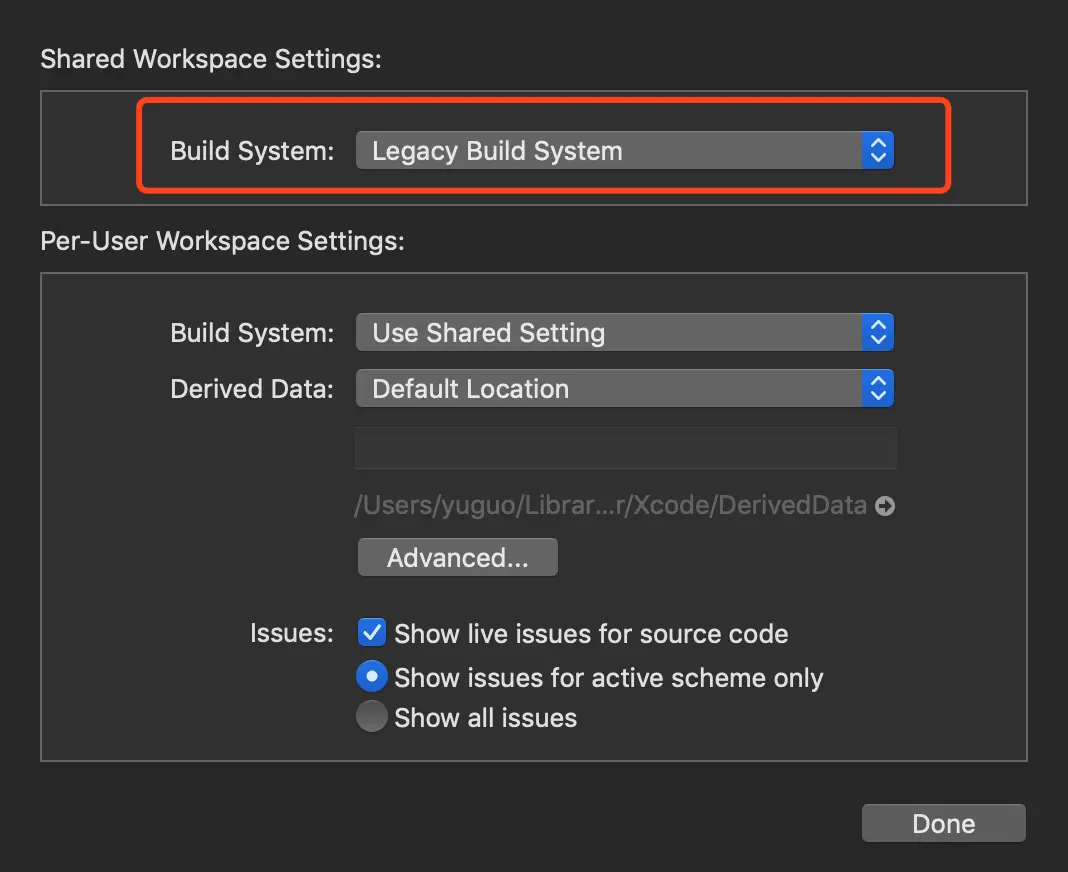Click the empty Derived Data path field
Viewport: 1068px width, 872px height.
click(x=626, y=448)
